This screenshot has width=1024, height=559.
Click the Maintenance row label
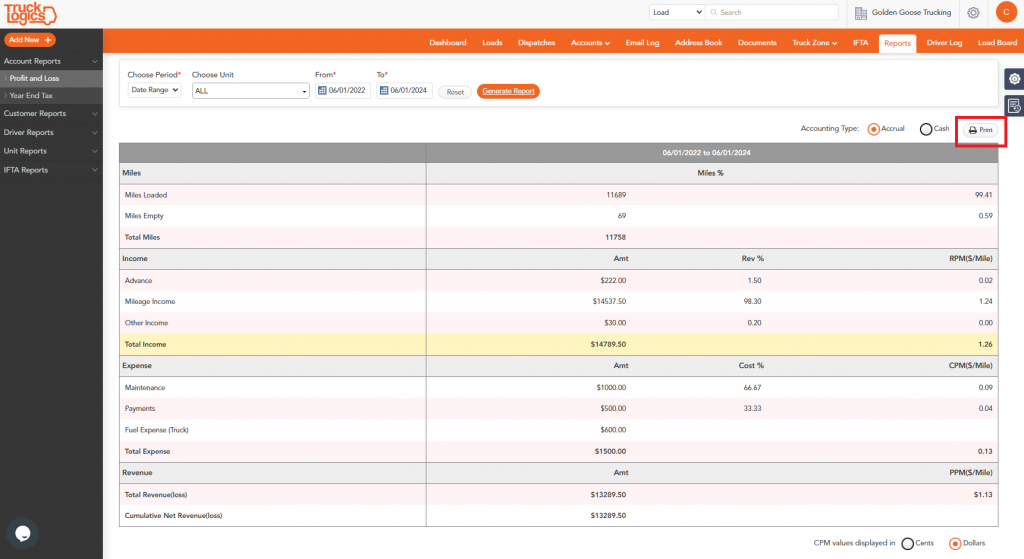click(x=145, y=388)
